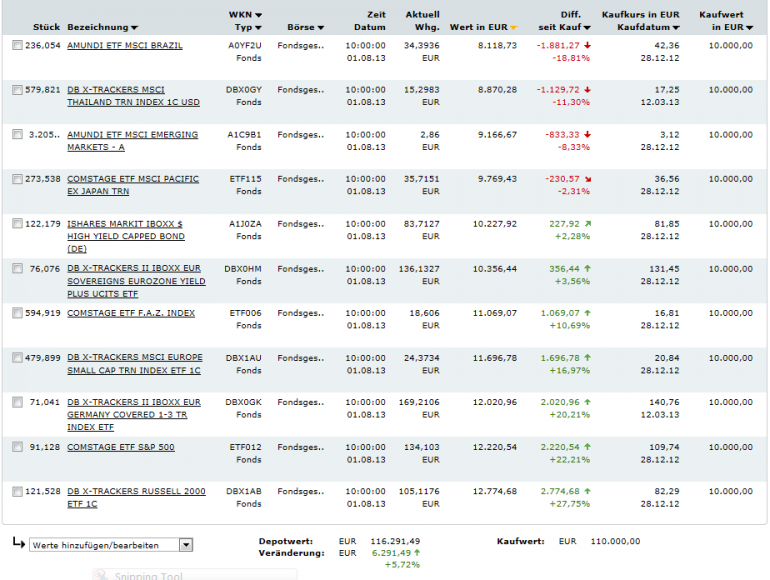Click the Werte hinzufügen/bearbeiten dropdown arrow button
The height and width of the screenshot is (580, 770).
pyautogui.click(x=186, y=545)
